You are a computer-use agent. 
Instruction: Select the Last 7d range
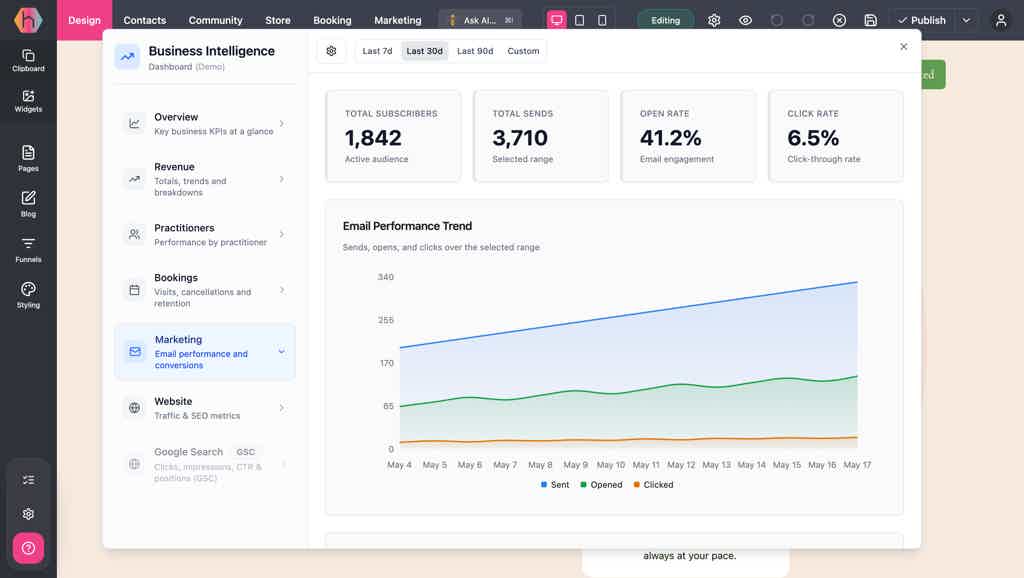[x=377, y=51]
